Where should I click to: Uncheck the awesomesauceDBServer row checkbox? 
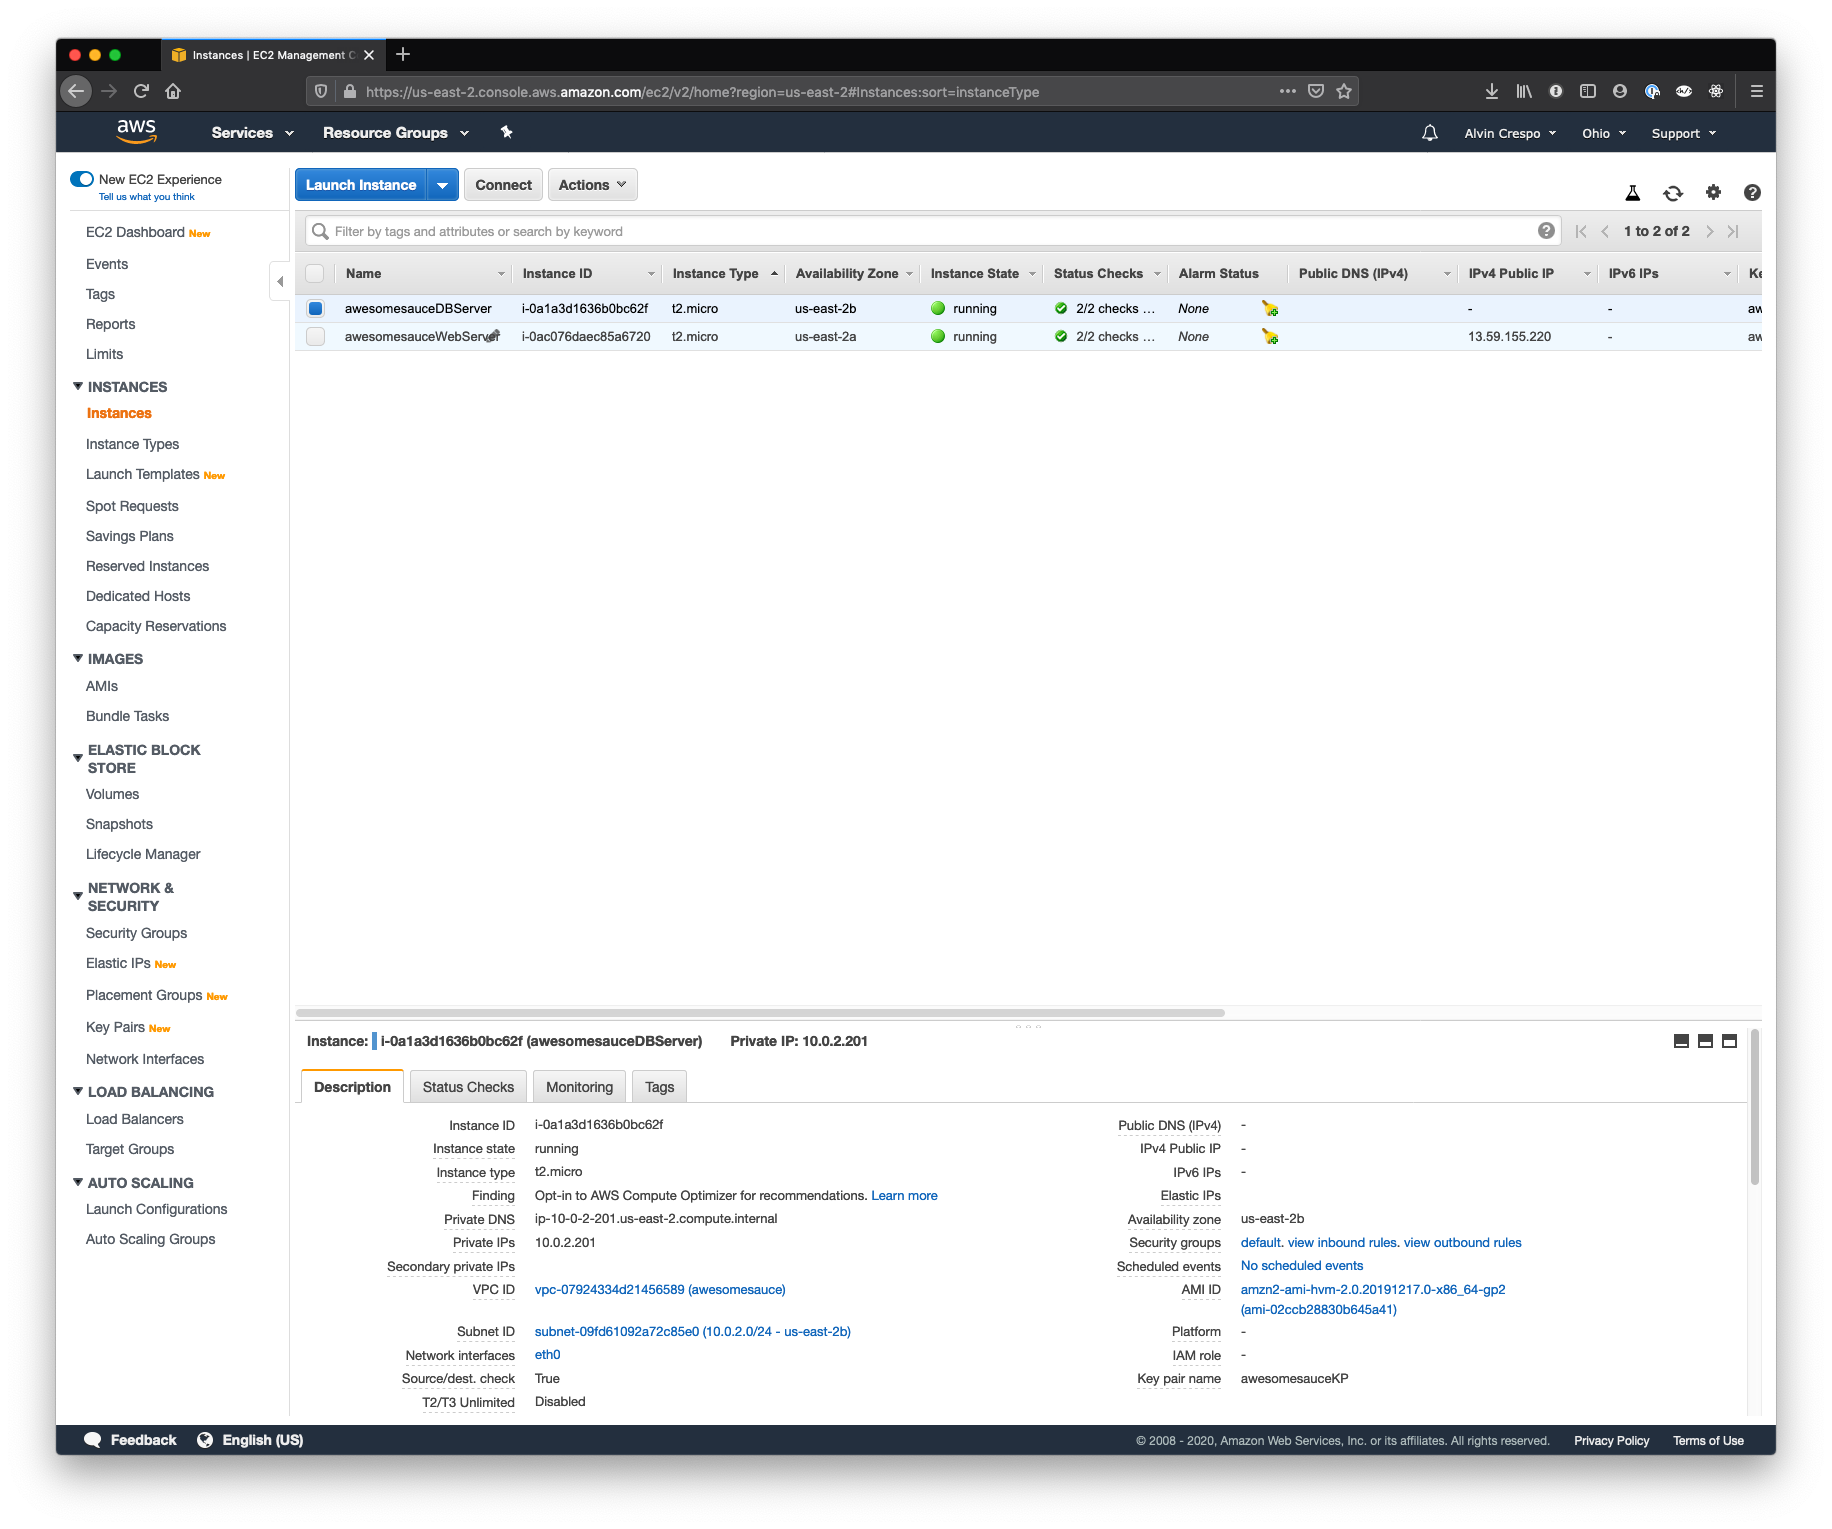[315, 309]
